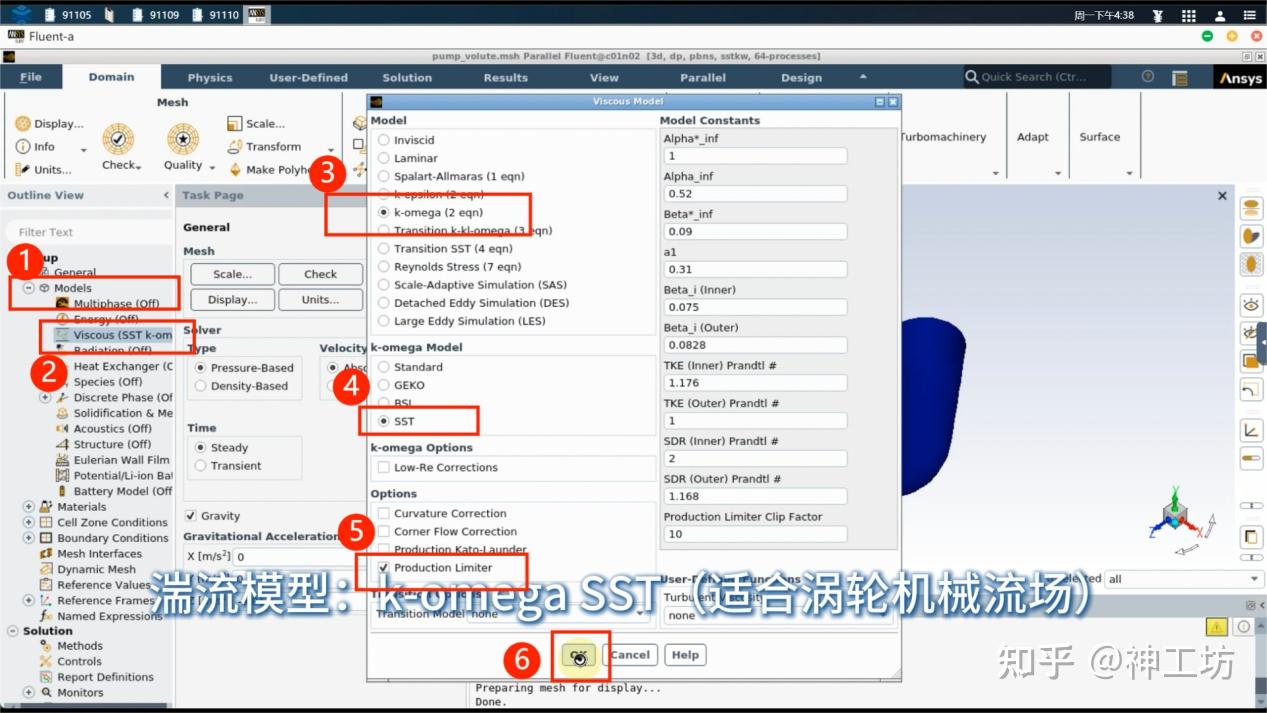Viewport: 1267px width, 713px height.
Task: Cancel the Viscous Model dialog
Action: coord(630,655)
